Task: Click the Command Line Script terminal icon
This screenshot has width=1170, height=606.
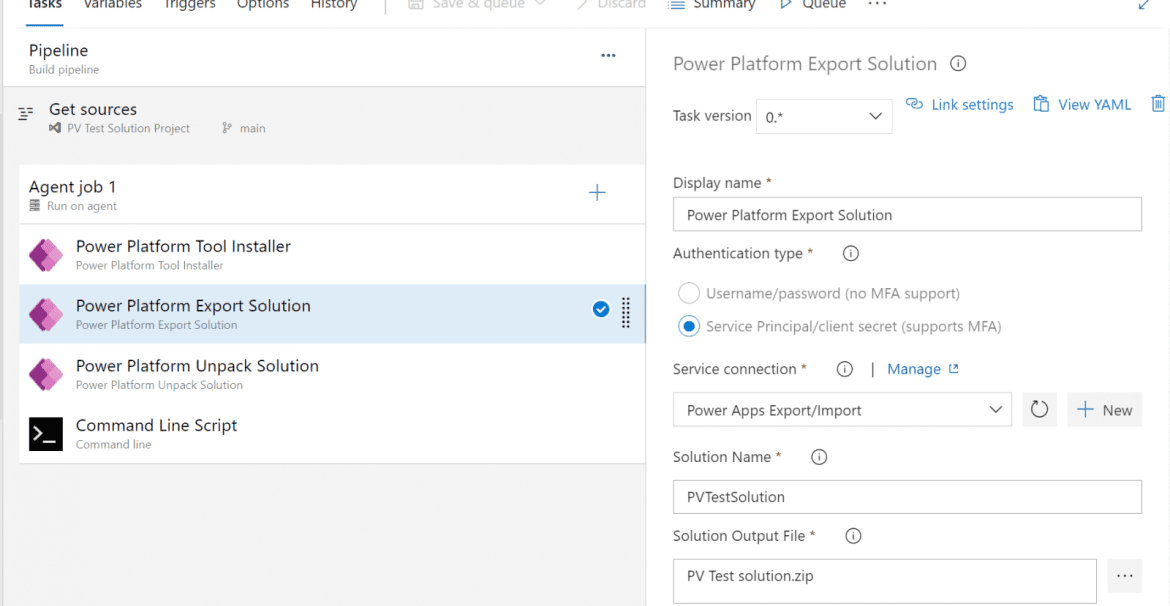Action: tap(46, 434)
